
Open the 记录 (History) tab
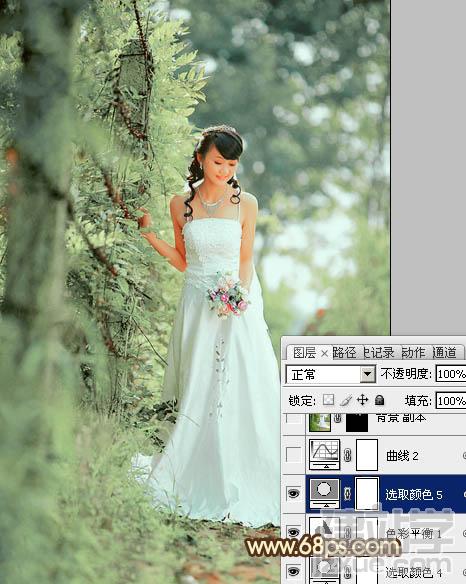pyautogui.click(x=379, y=352)
